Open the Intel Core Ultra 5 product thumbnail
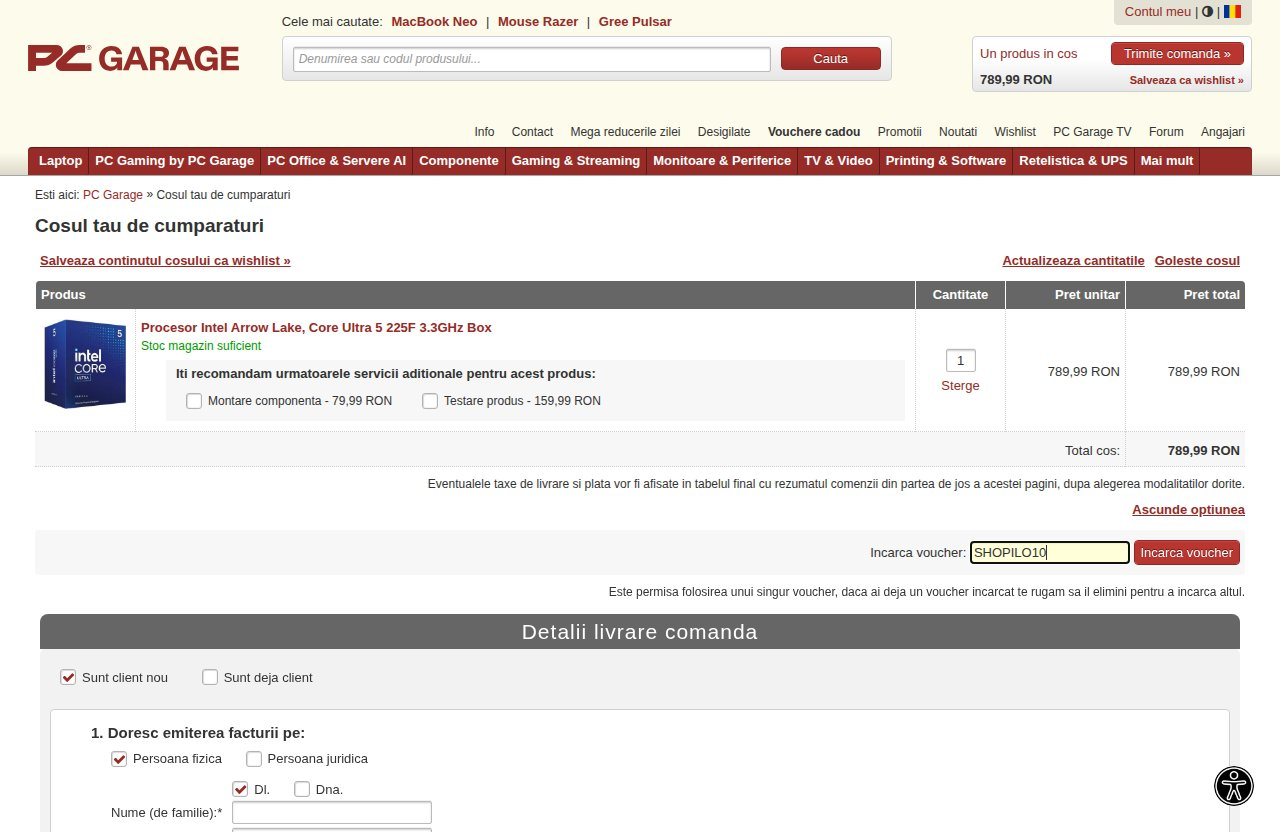The image size is (1280, 832). click(x=85, y=364)
